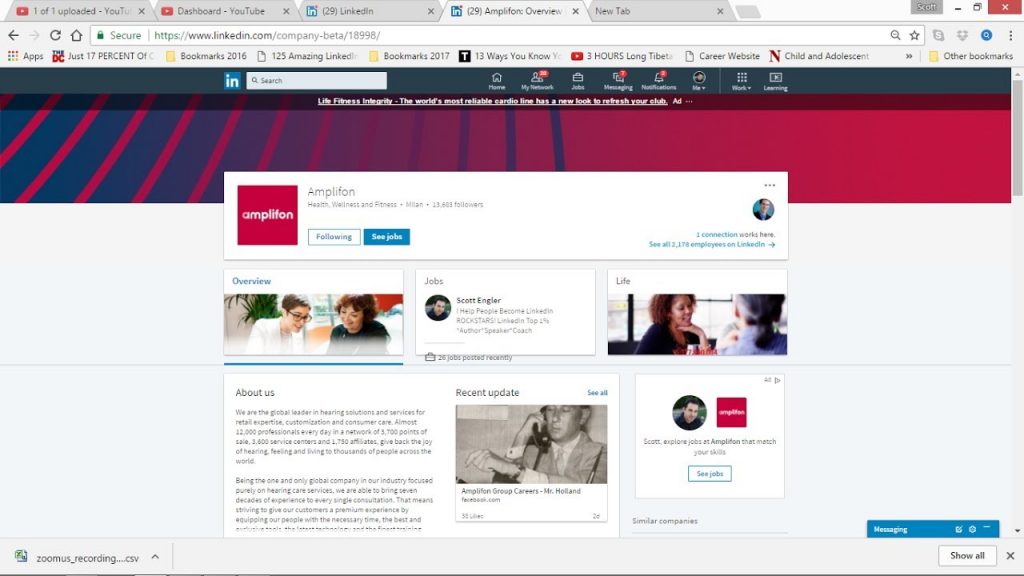
Task: Expand download item options arrow
Action: (155, 557)
